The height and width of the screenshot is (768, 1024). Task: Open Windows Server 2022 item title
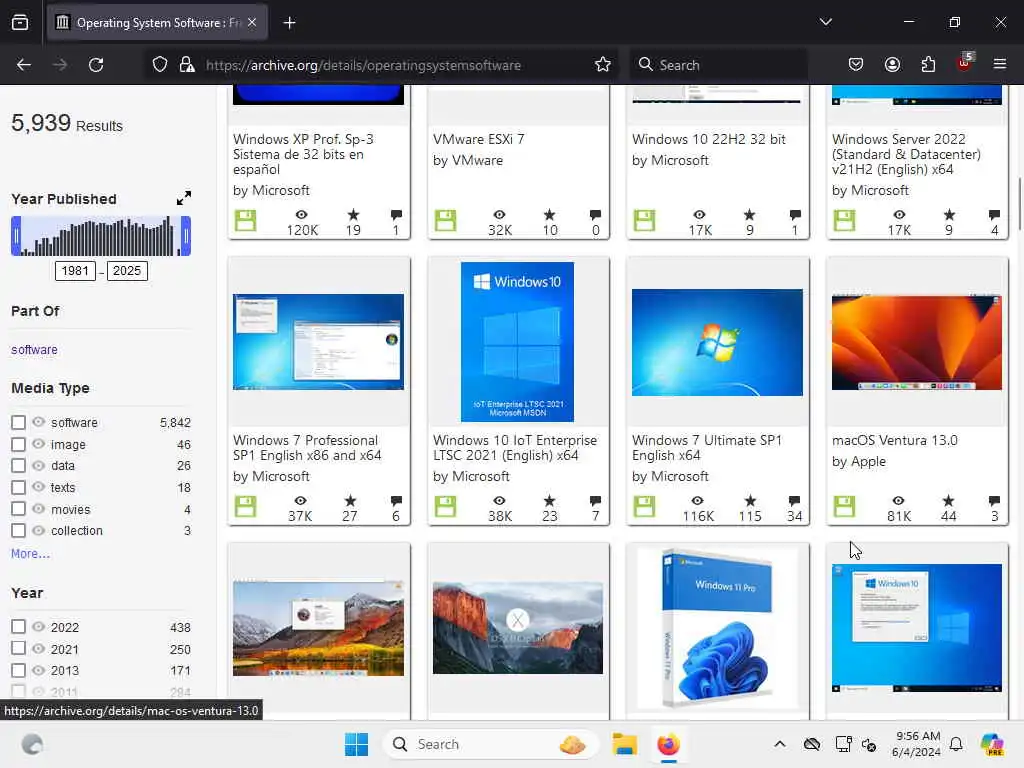906,154
